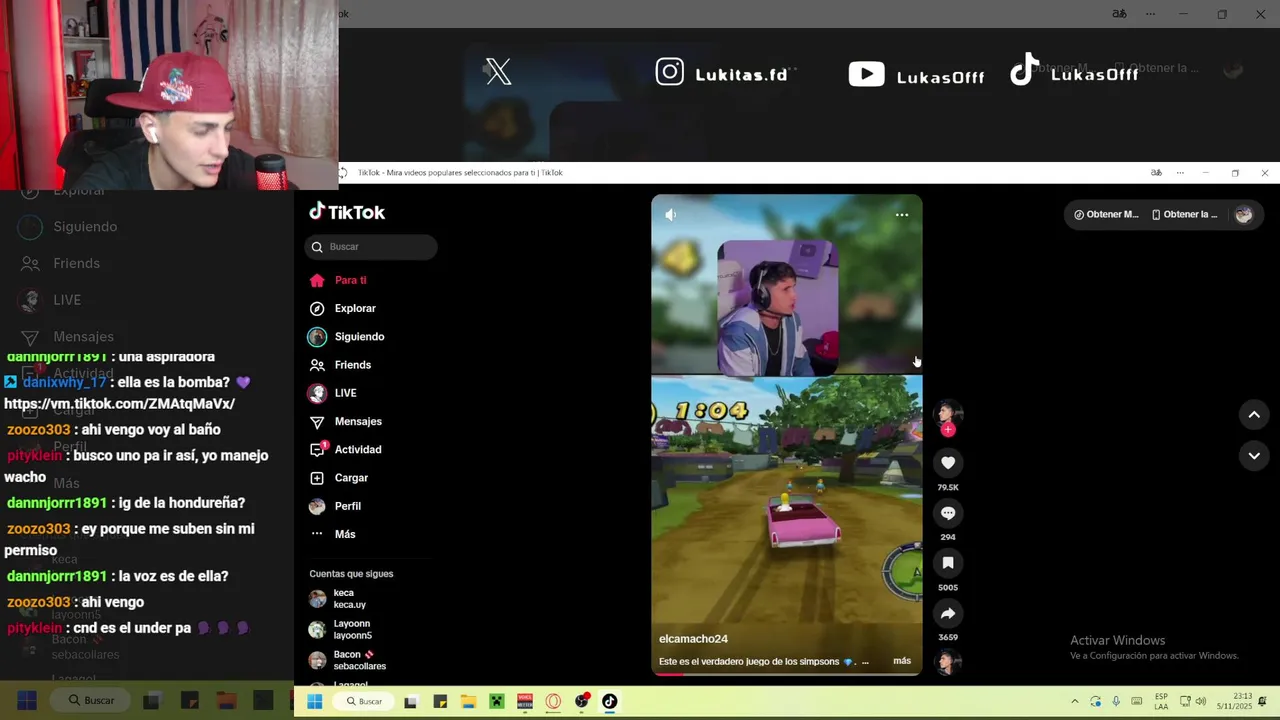Click the Obtener la ... app button
The width and height of the screenshot is (1280, 720).
tap(1185, 215)
